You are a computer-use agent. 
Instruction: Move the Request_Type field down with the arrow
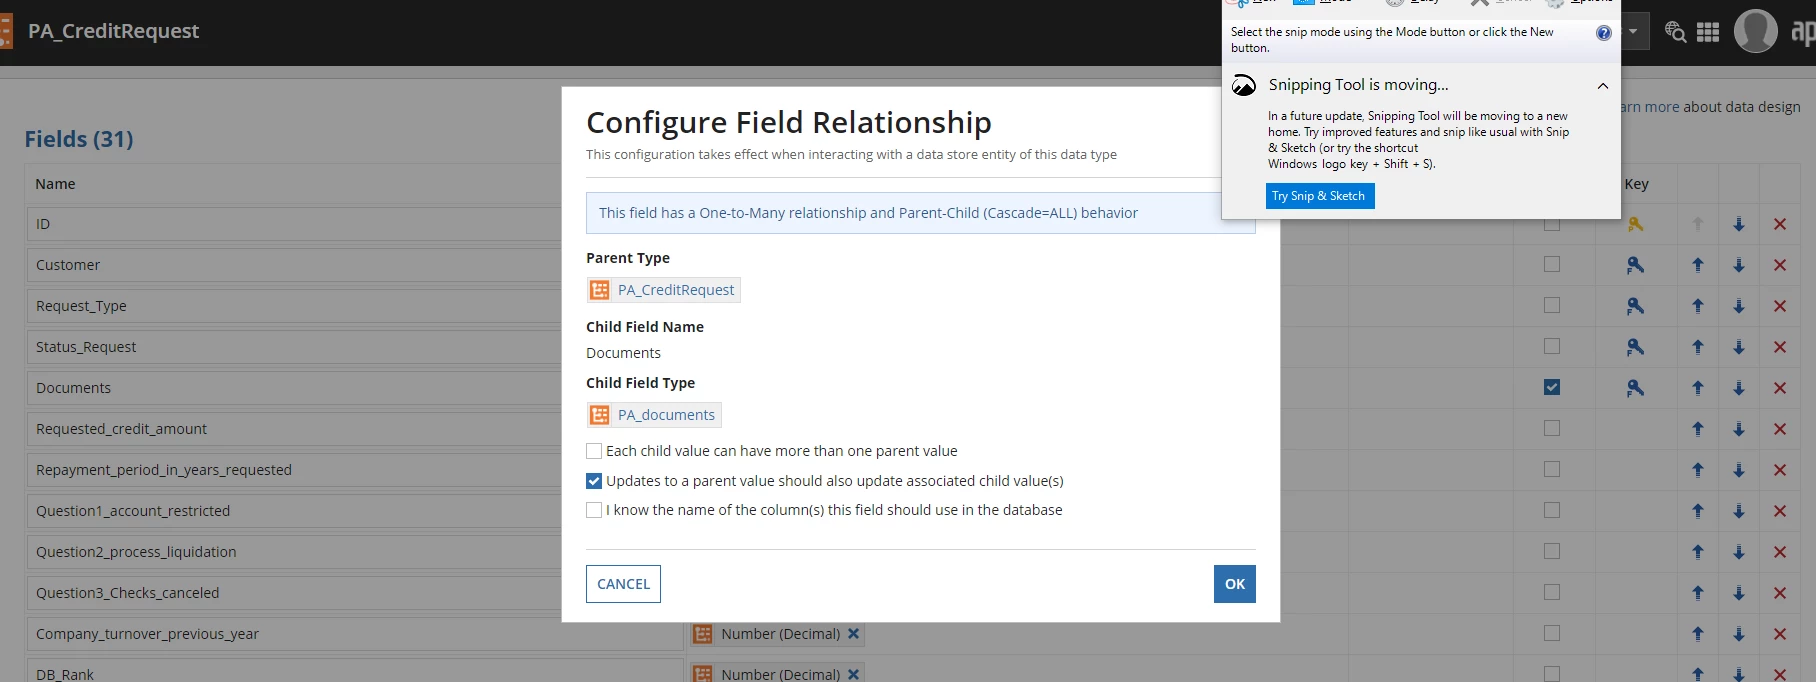(x=1739, y=306)
